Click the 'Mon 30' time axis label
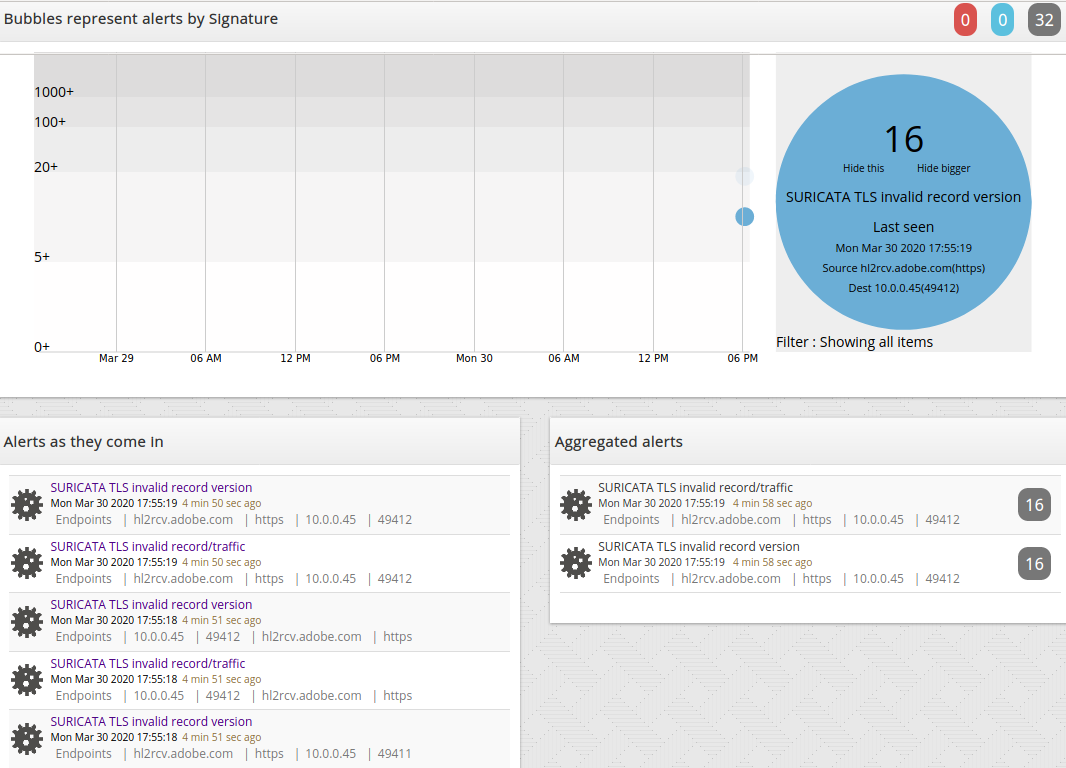This screenshot has width=1066, height=768. coord(474,358)
